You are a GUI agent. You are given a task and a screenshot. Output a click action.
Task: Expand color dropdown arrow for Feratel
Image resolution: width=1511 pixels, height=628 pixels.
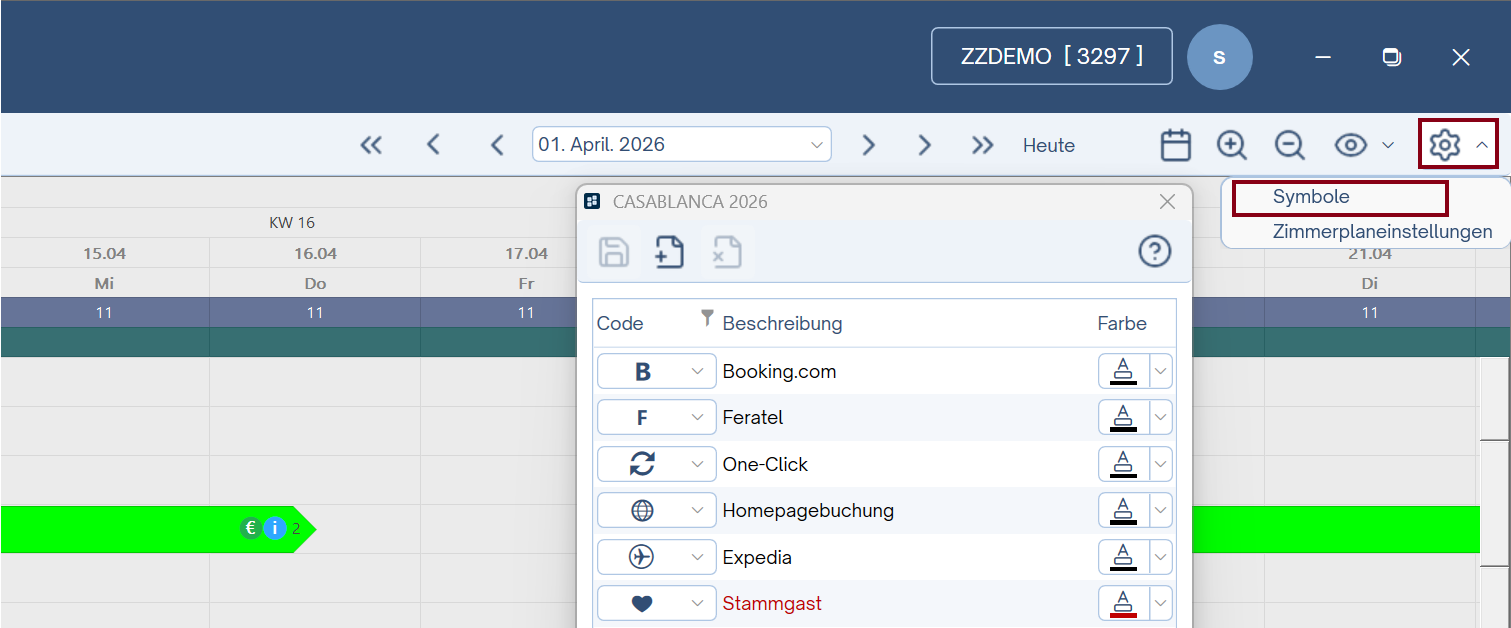click(x=1160, y=417)
